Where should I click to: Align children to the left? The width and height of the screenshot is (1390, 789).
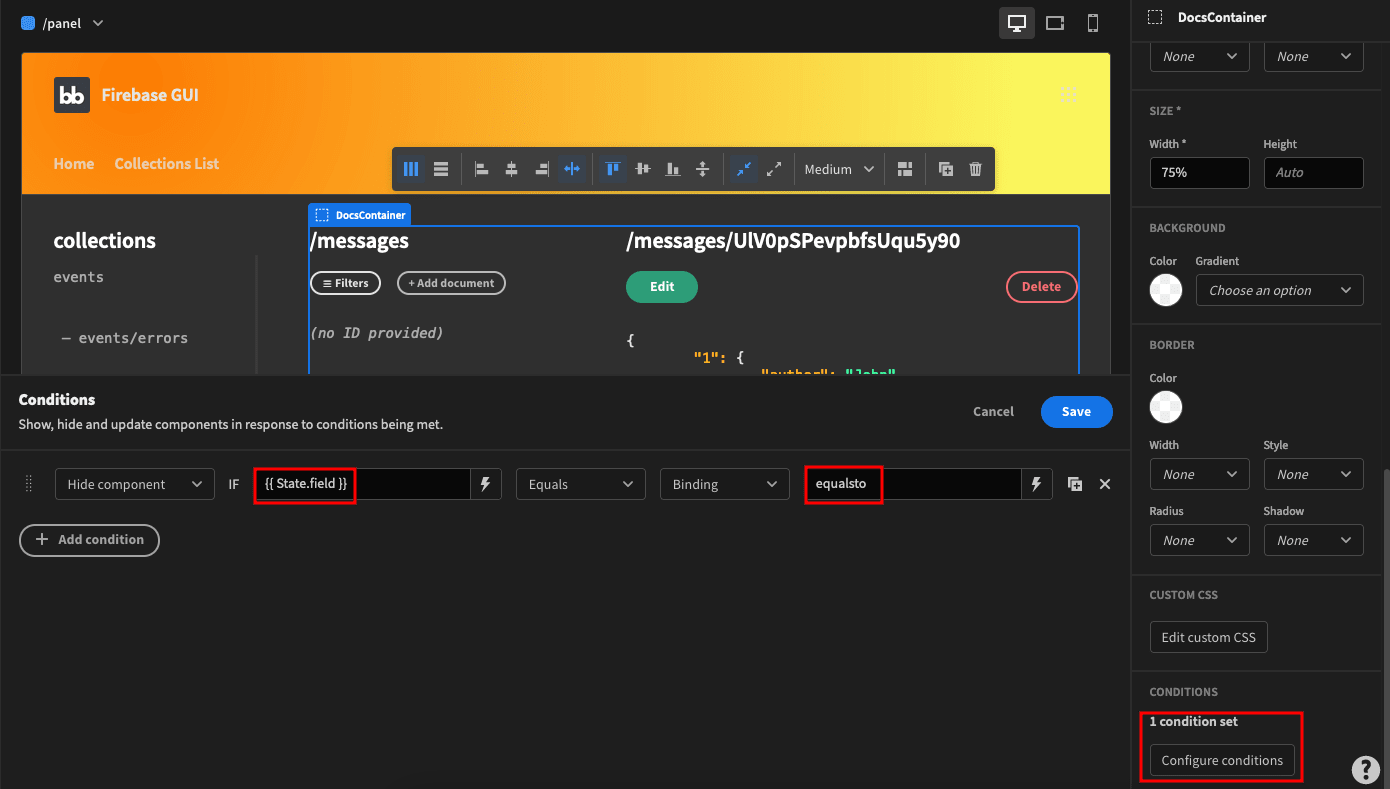[x=481, y=169]
